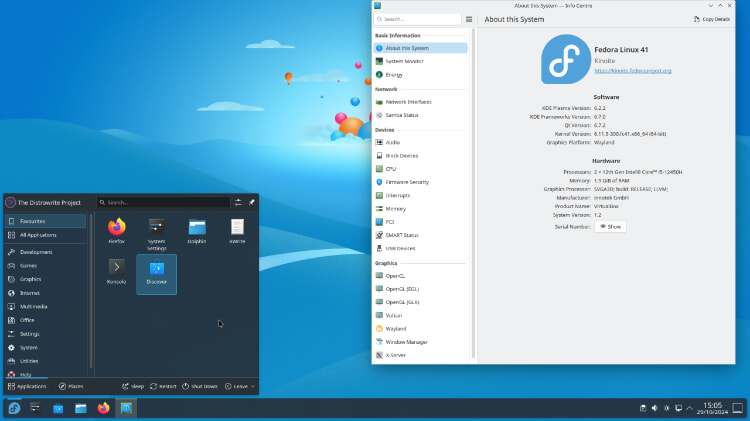
Task: Open System Monitor in Info Centre sidebar
Action: pos(420,61)
